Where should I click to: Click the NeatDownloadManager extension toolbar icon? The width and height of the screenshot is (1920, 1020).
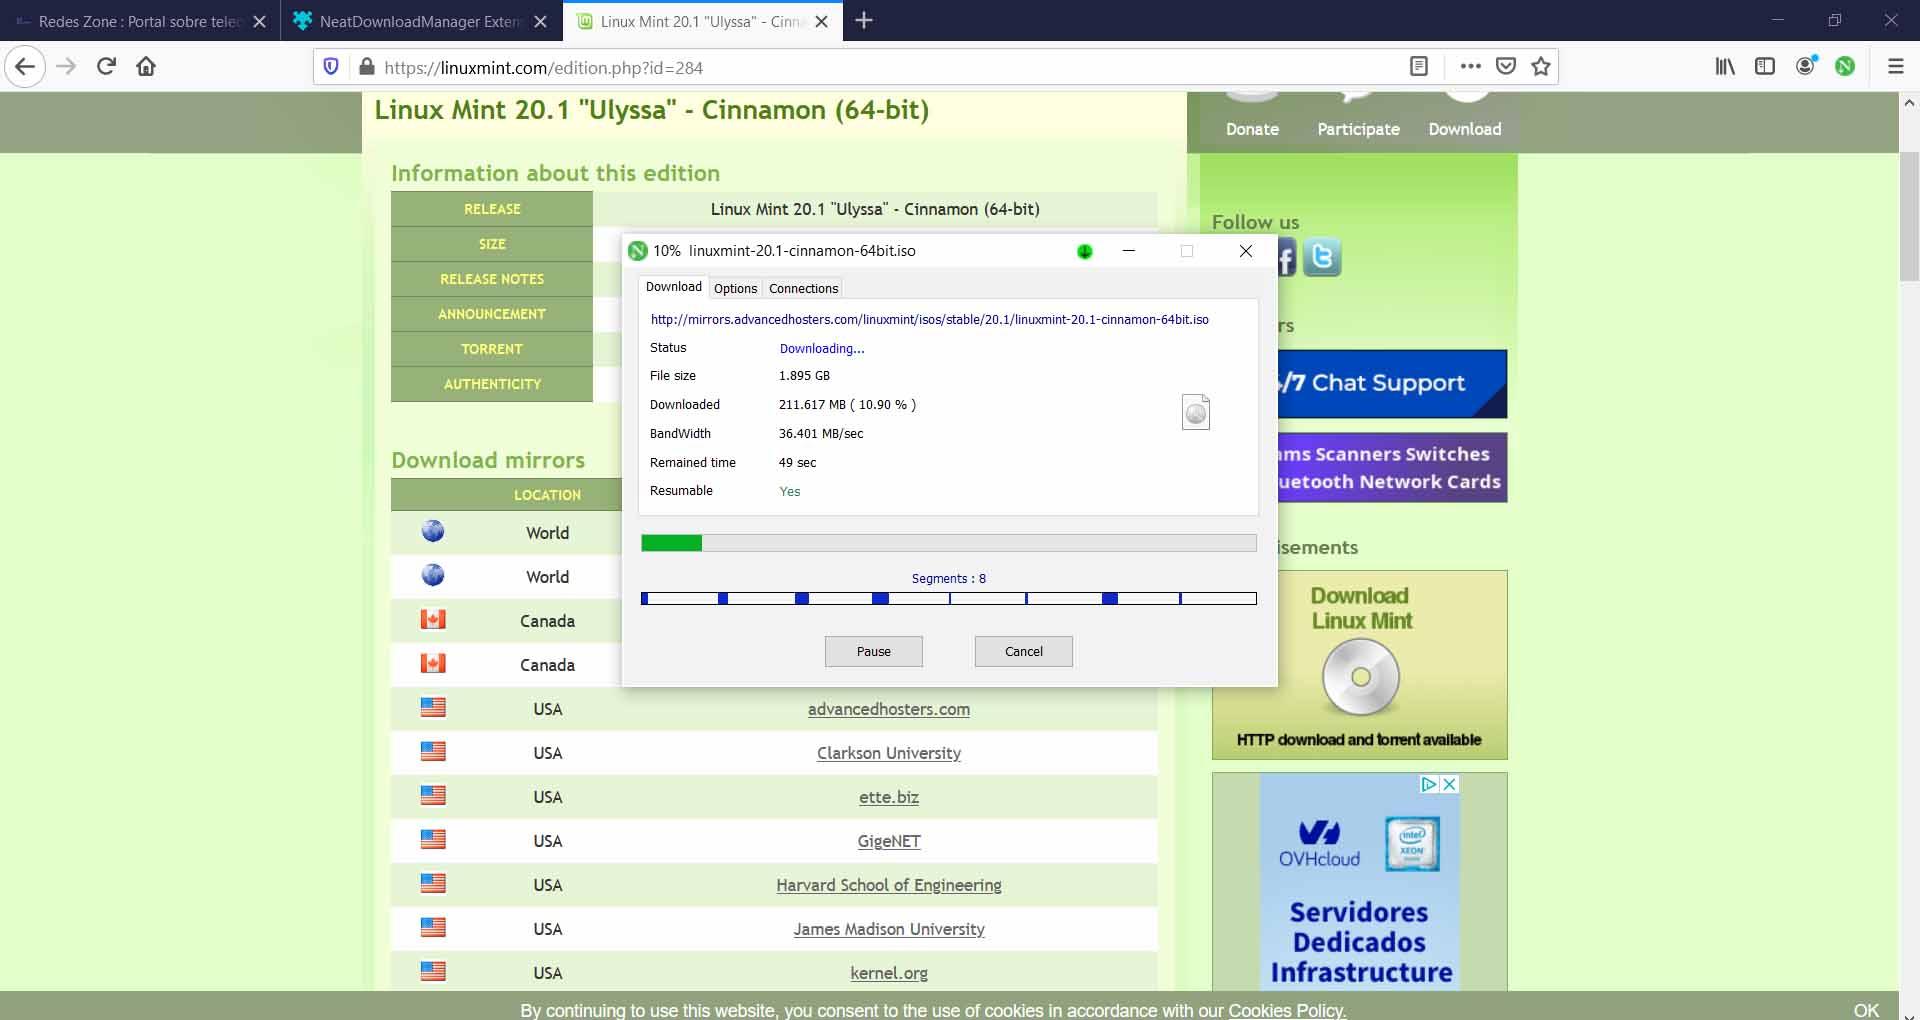1845,66
